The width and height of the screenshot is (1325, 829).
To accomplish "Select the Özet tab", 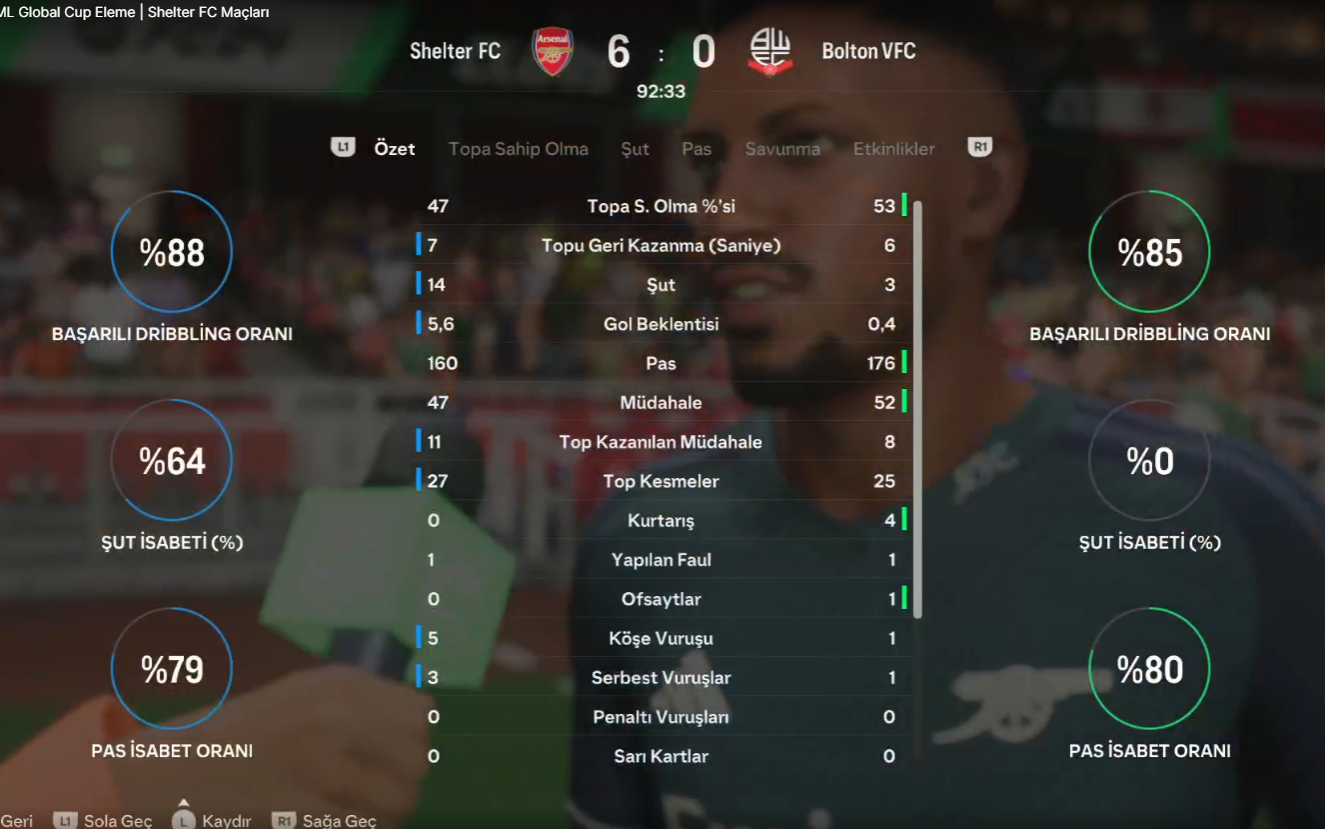I will (394, 149).
